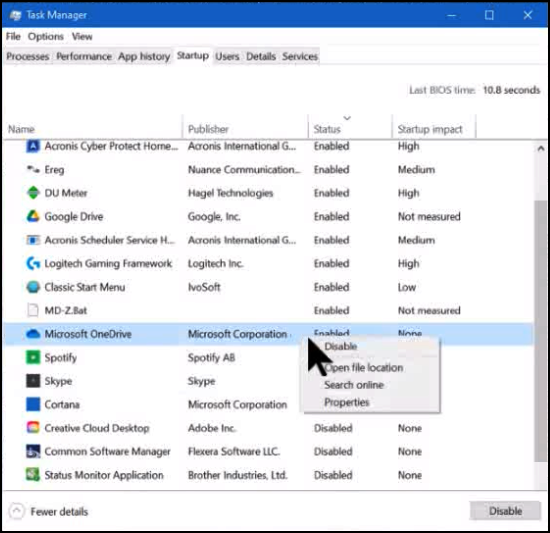Click the Status Monitor Application icon
Image resolution: width=550 pixels, height=533 pixels.
(x=33, y=475)
